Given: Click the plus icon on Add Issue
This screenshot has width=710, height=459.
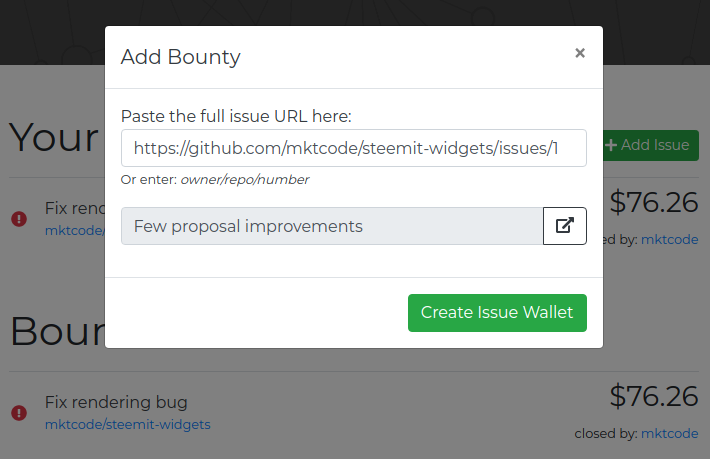Looking at the screenshot, I should (x=611, y=145).
